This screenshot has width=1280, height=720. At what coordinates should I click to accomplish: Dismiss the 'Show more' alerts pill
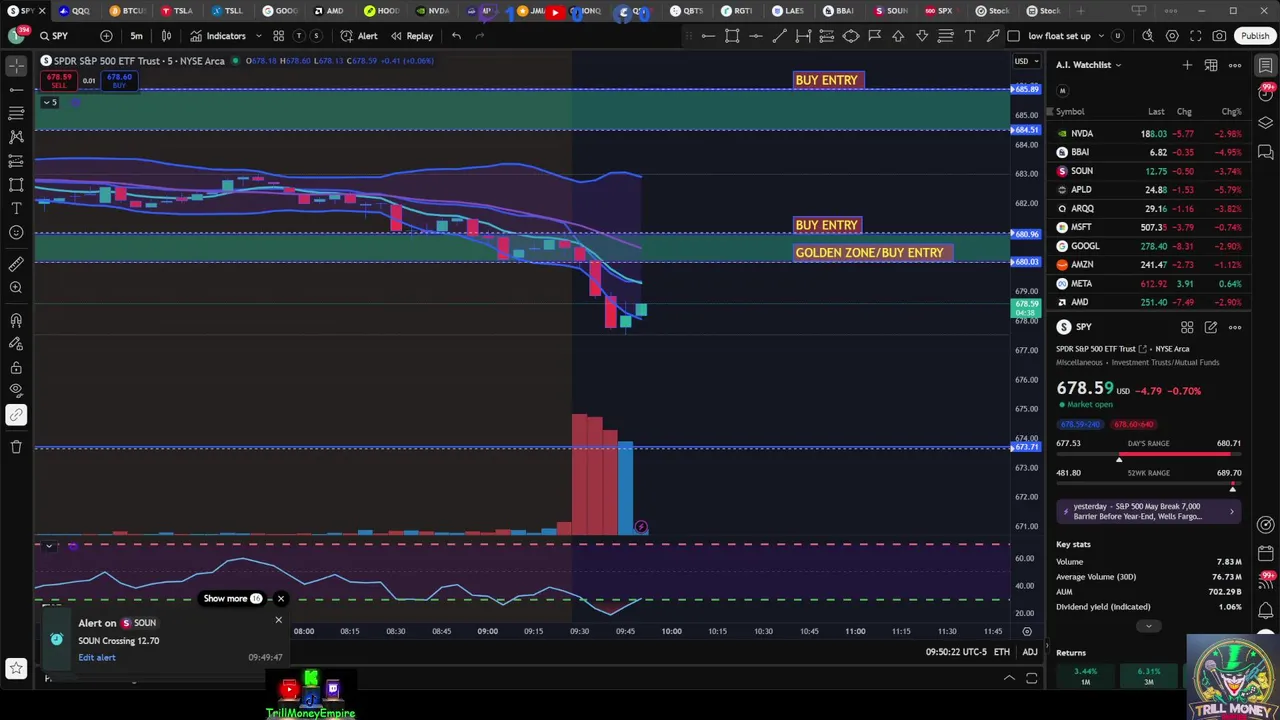pos(280,599)
